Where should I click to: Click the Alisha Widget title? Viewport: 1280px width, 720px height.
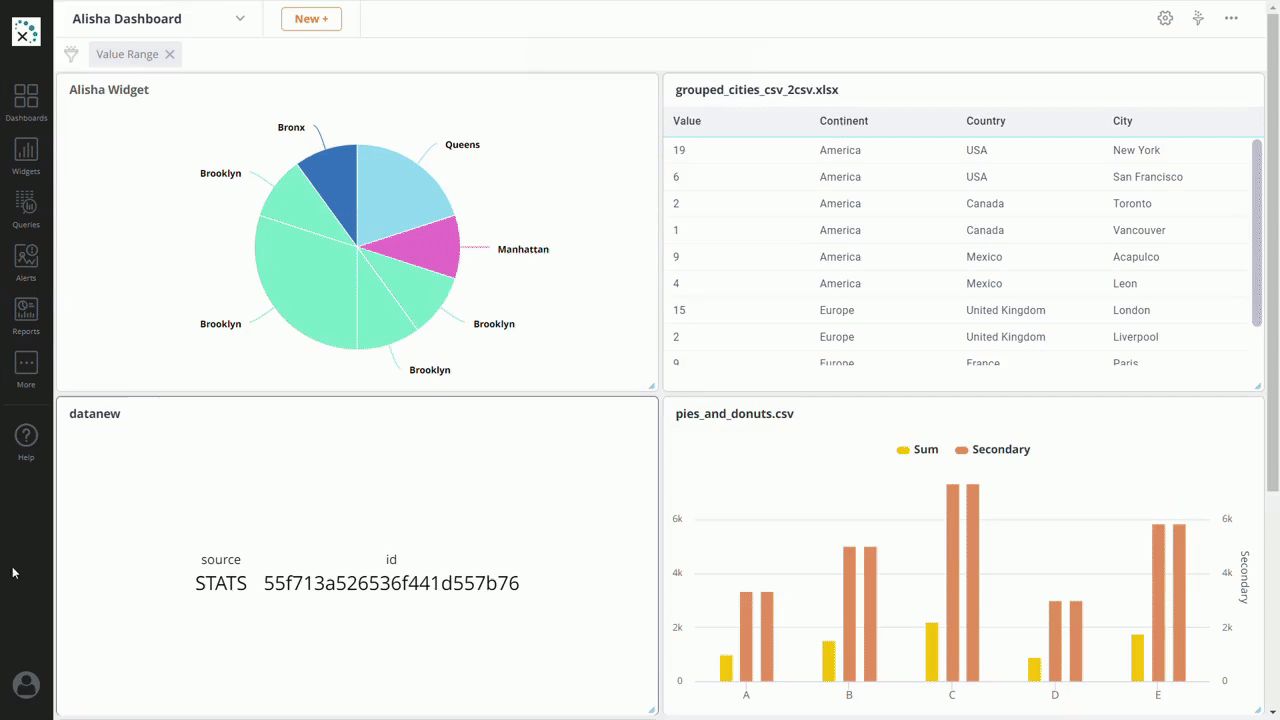click(108, 89)
